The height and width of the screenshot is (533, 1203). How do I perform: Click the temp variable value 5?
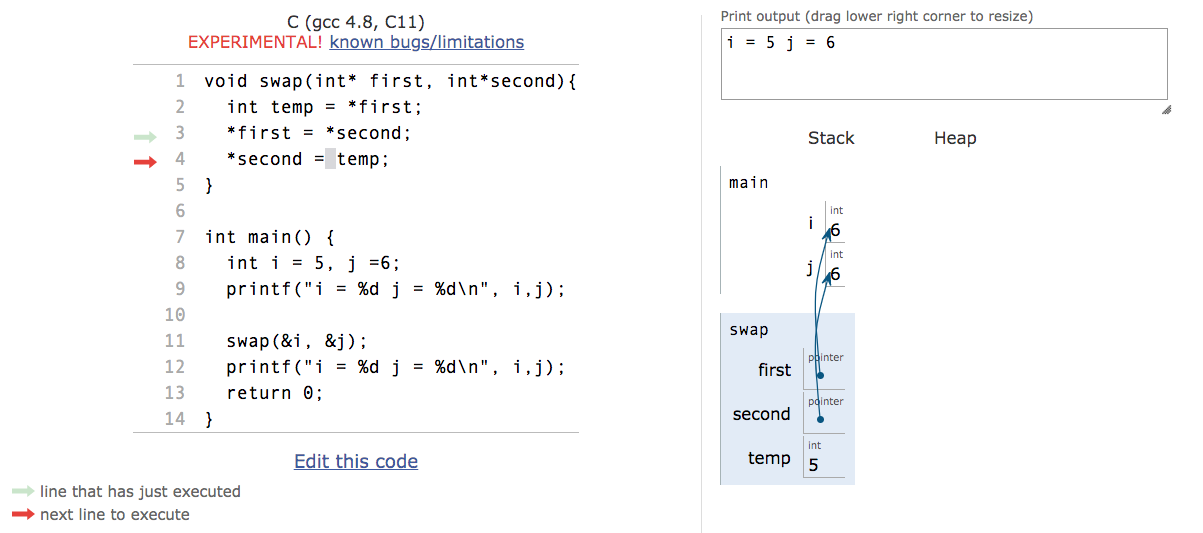[813, 465]
